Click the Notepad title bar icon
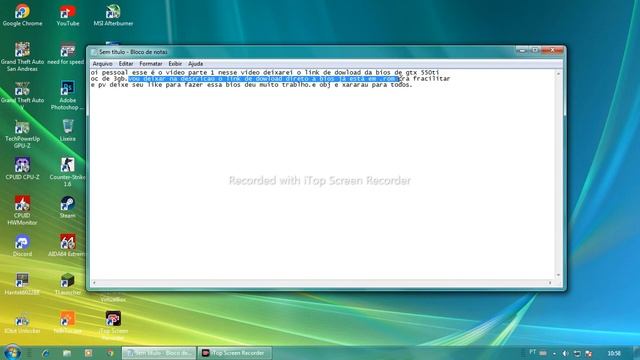 (x=94, y=52)
